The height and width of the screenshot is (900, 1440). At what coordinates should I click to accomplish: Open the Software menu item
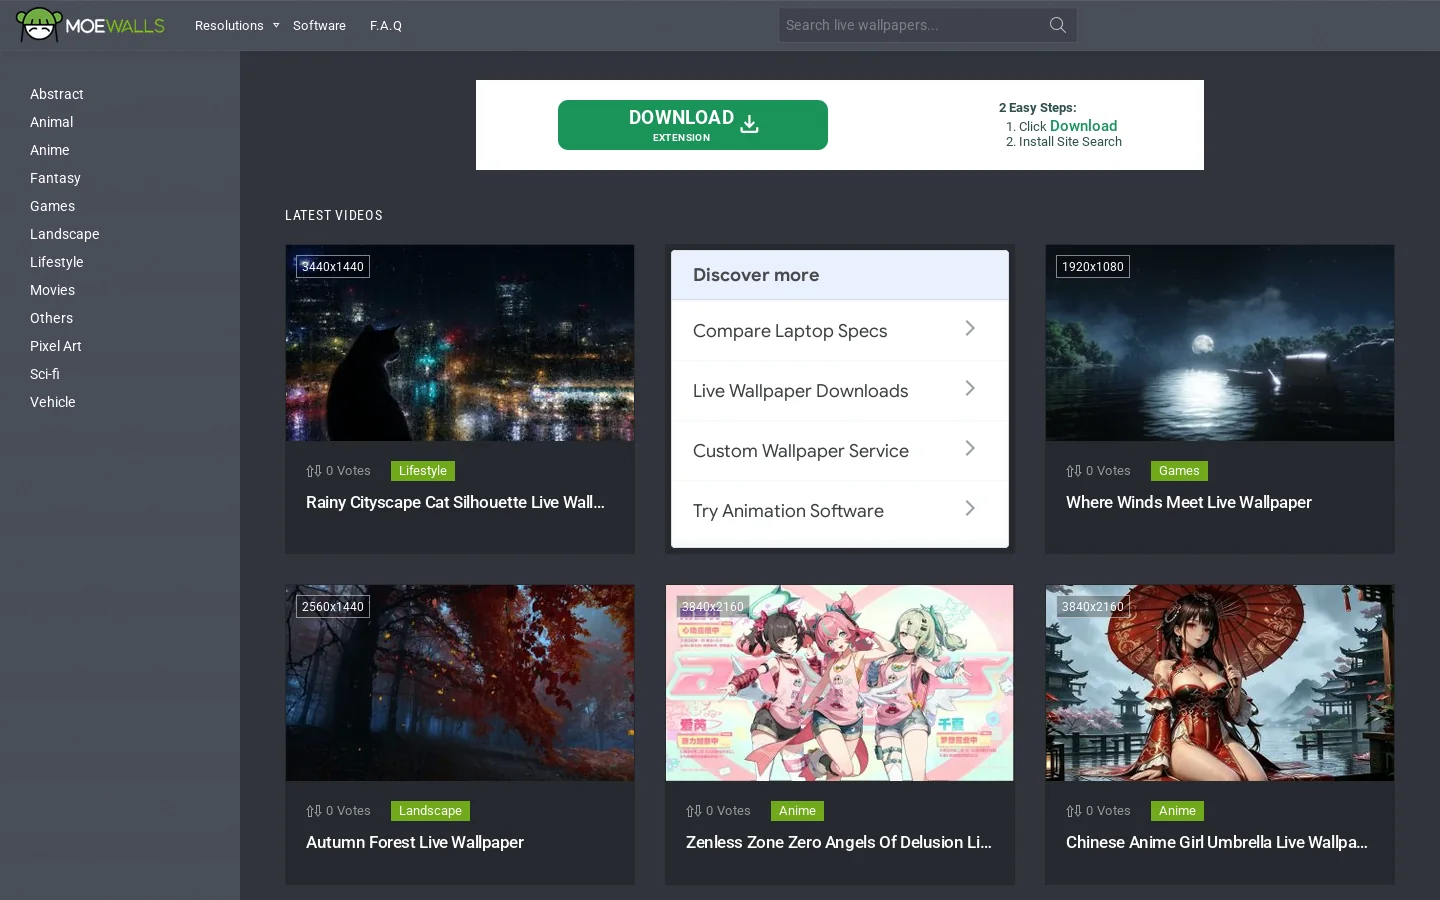pos(319,25)
